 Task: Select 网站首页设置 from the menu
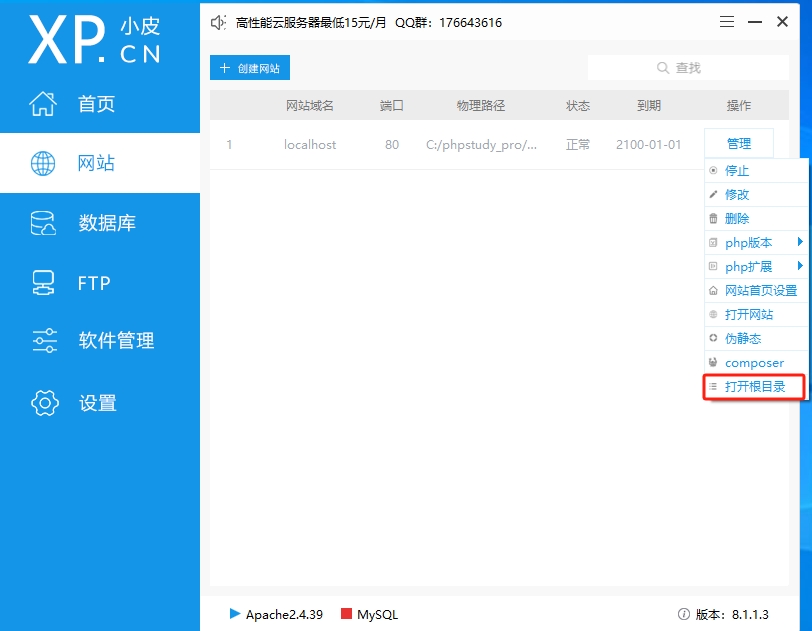[756, 291]
